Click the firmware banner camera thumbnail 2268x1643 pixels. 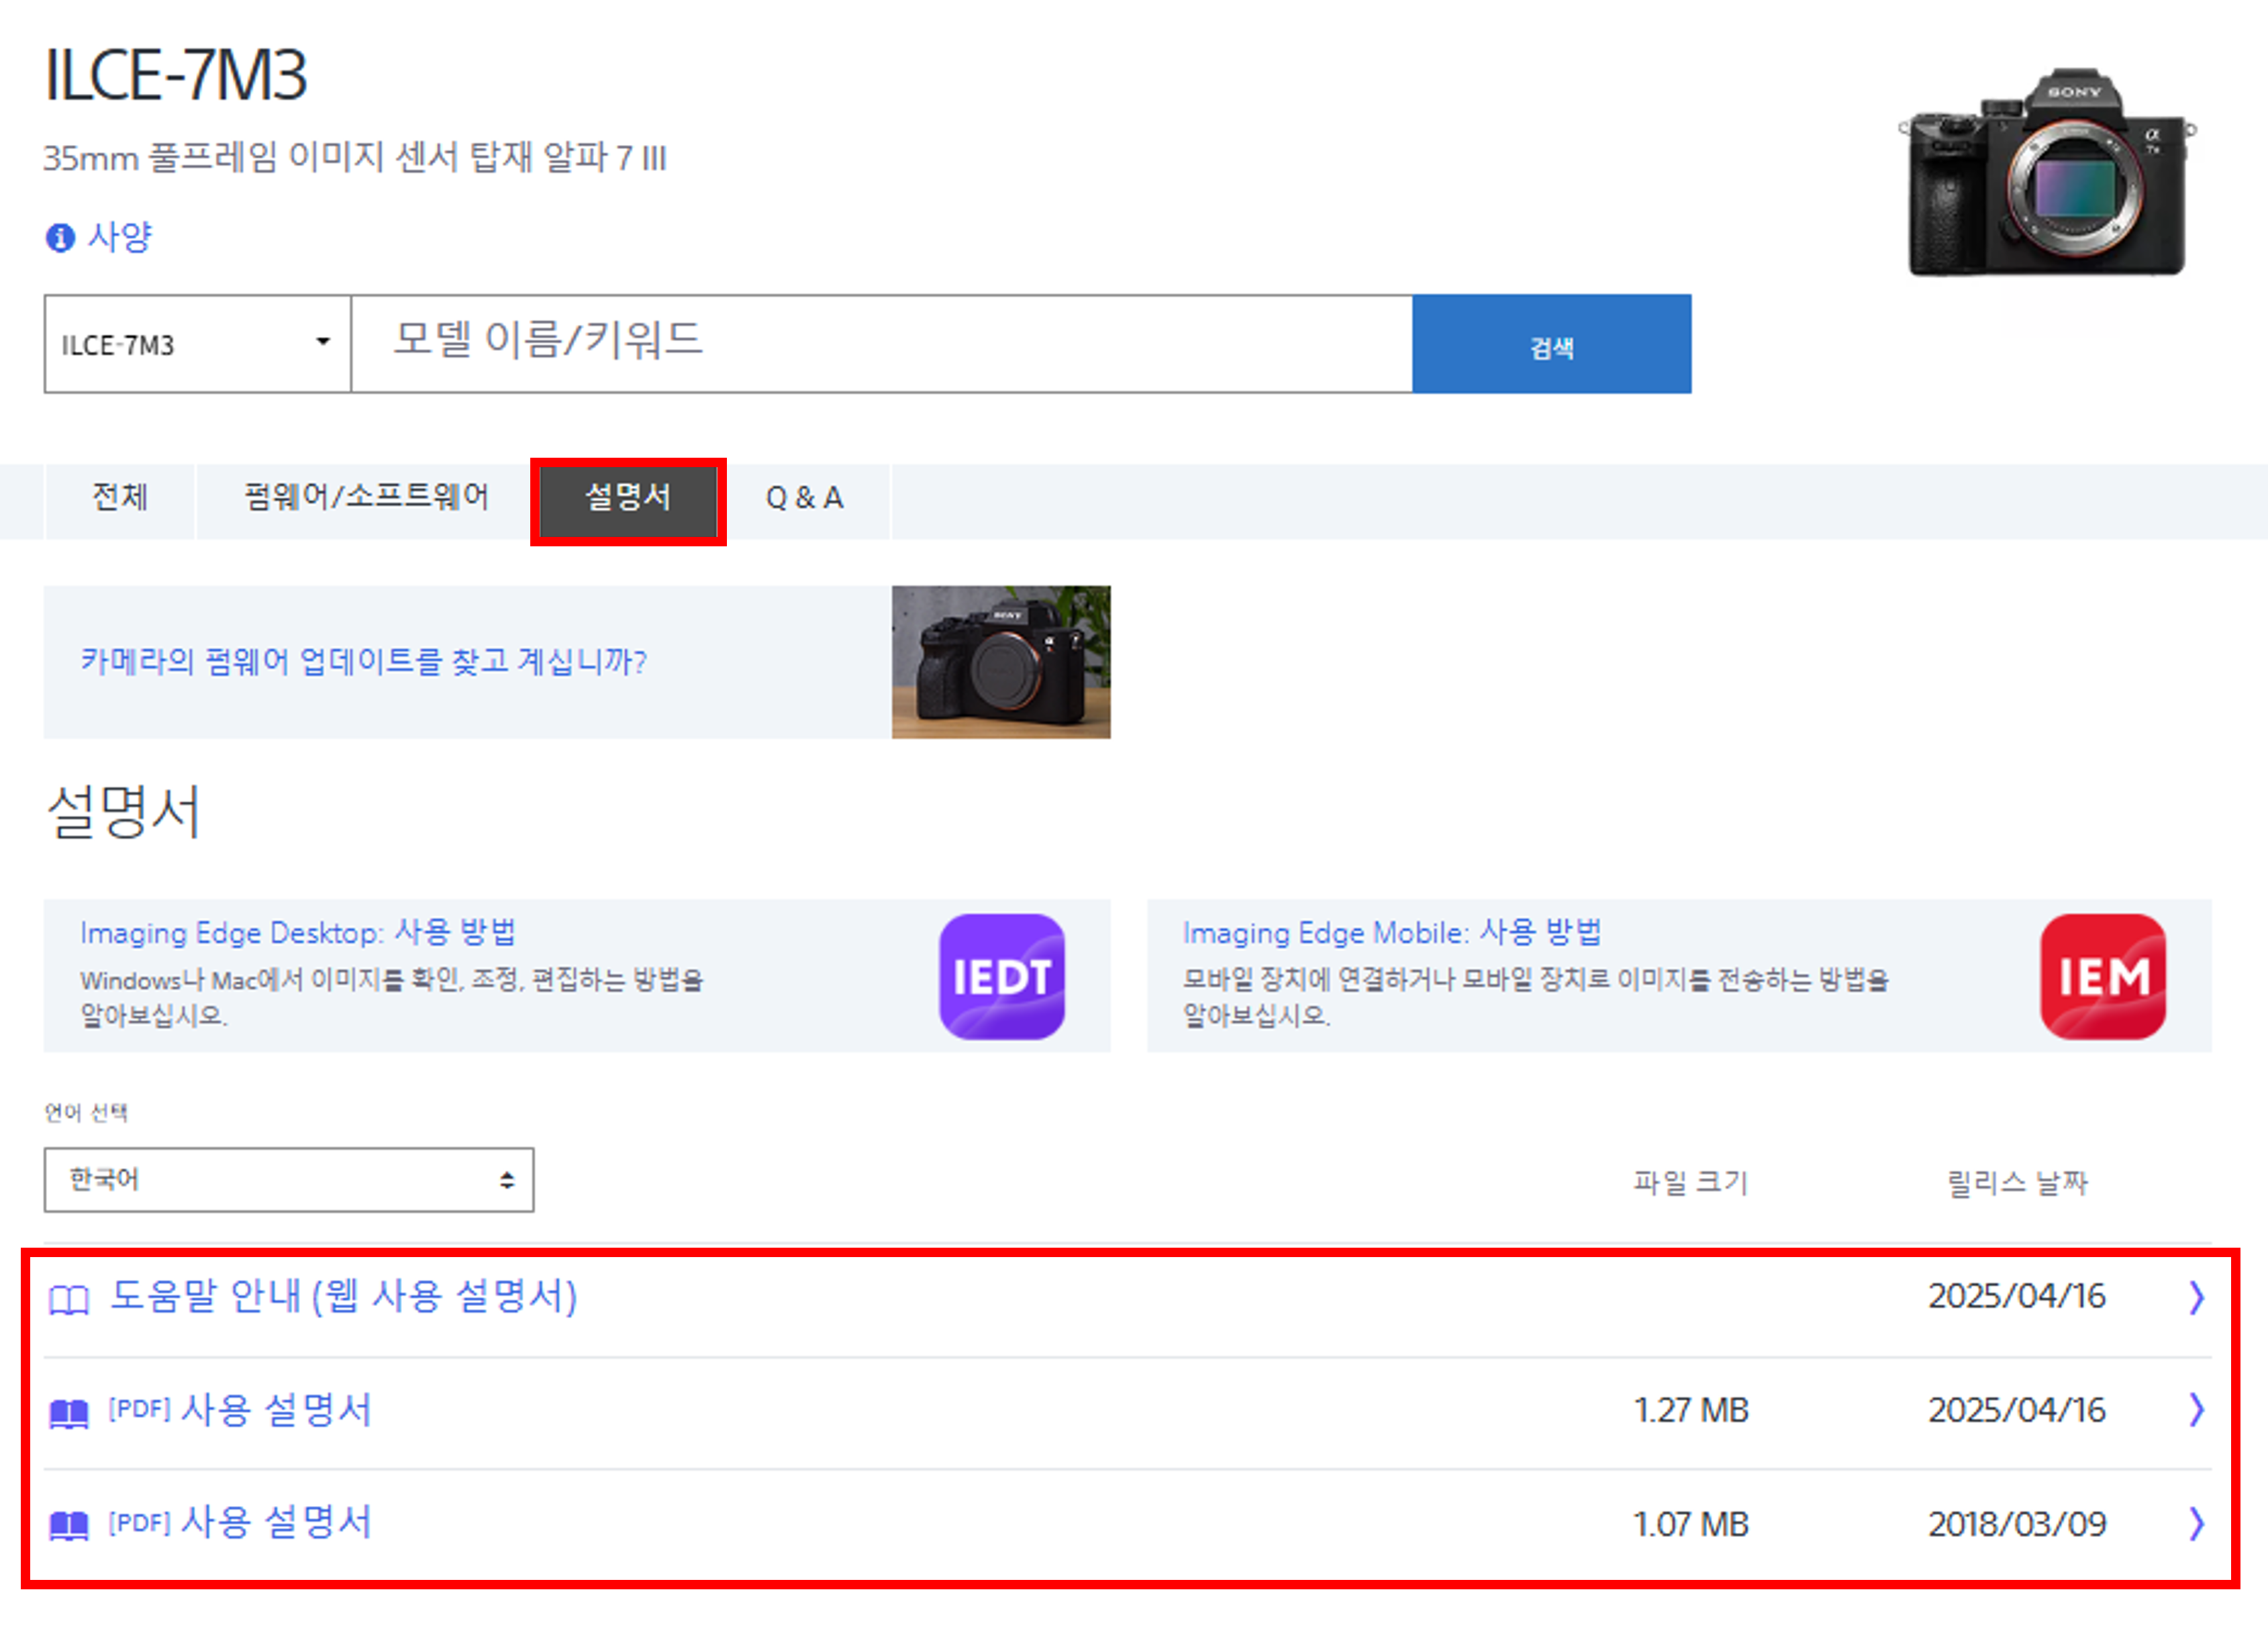click(1001, 662)
